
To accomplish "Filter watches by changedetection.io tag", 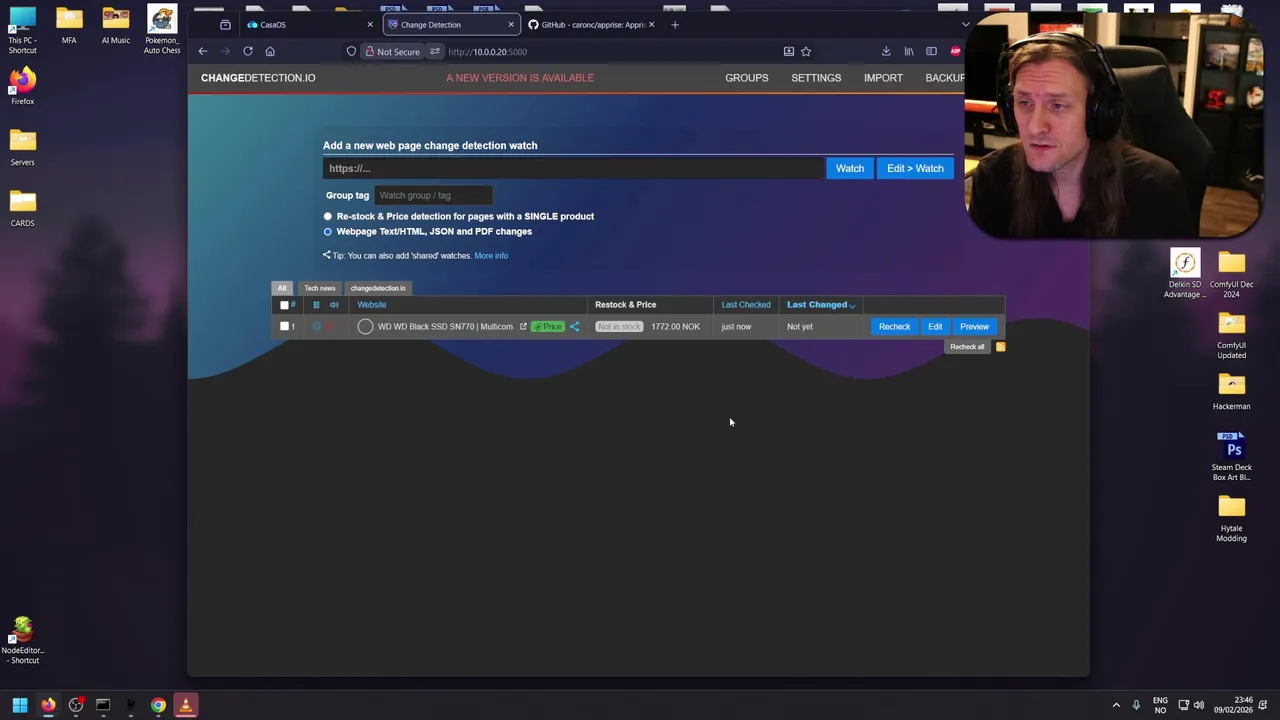I will pyautogui.click(x=378, y=288).
